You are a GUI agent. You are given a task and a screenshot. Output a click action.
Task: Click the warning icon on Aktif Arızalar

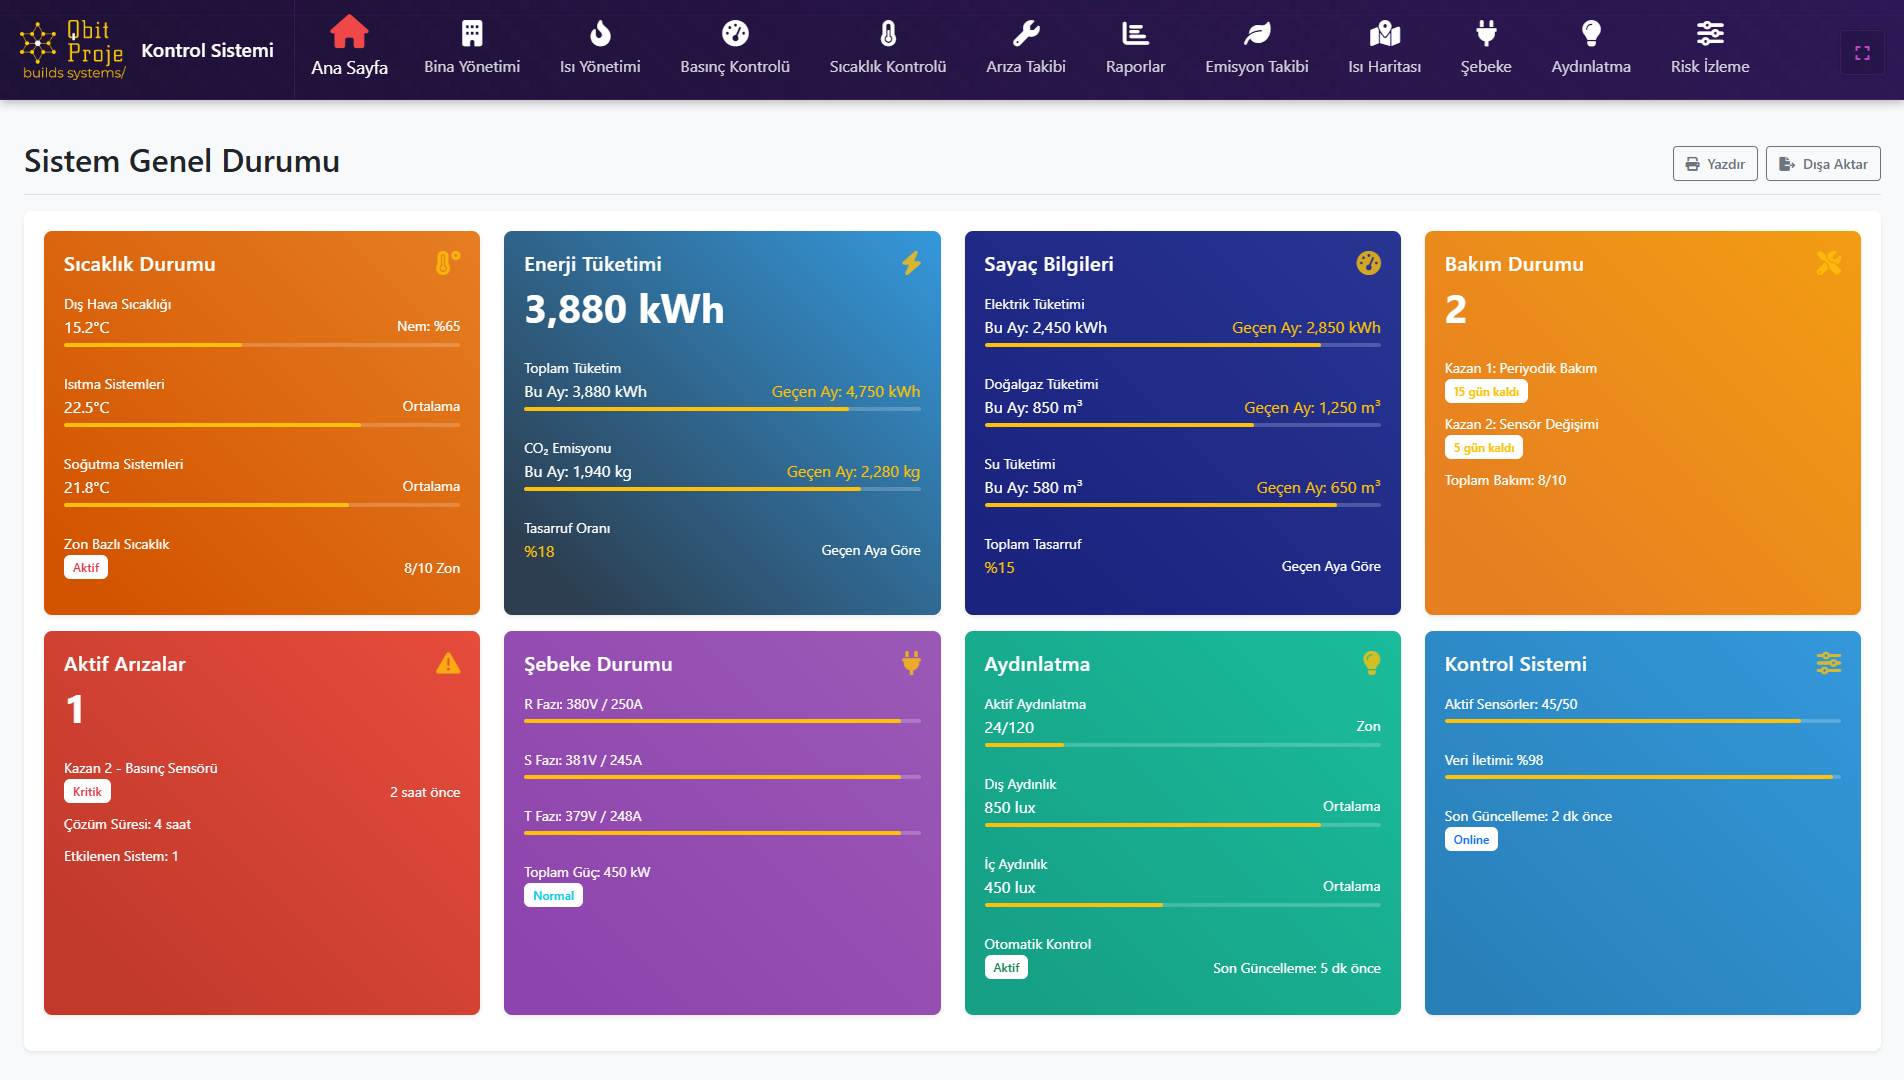tap(448, 663)
